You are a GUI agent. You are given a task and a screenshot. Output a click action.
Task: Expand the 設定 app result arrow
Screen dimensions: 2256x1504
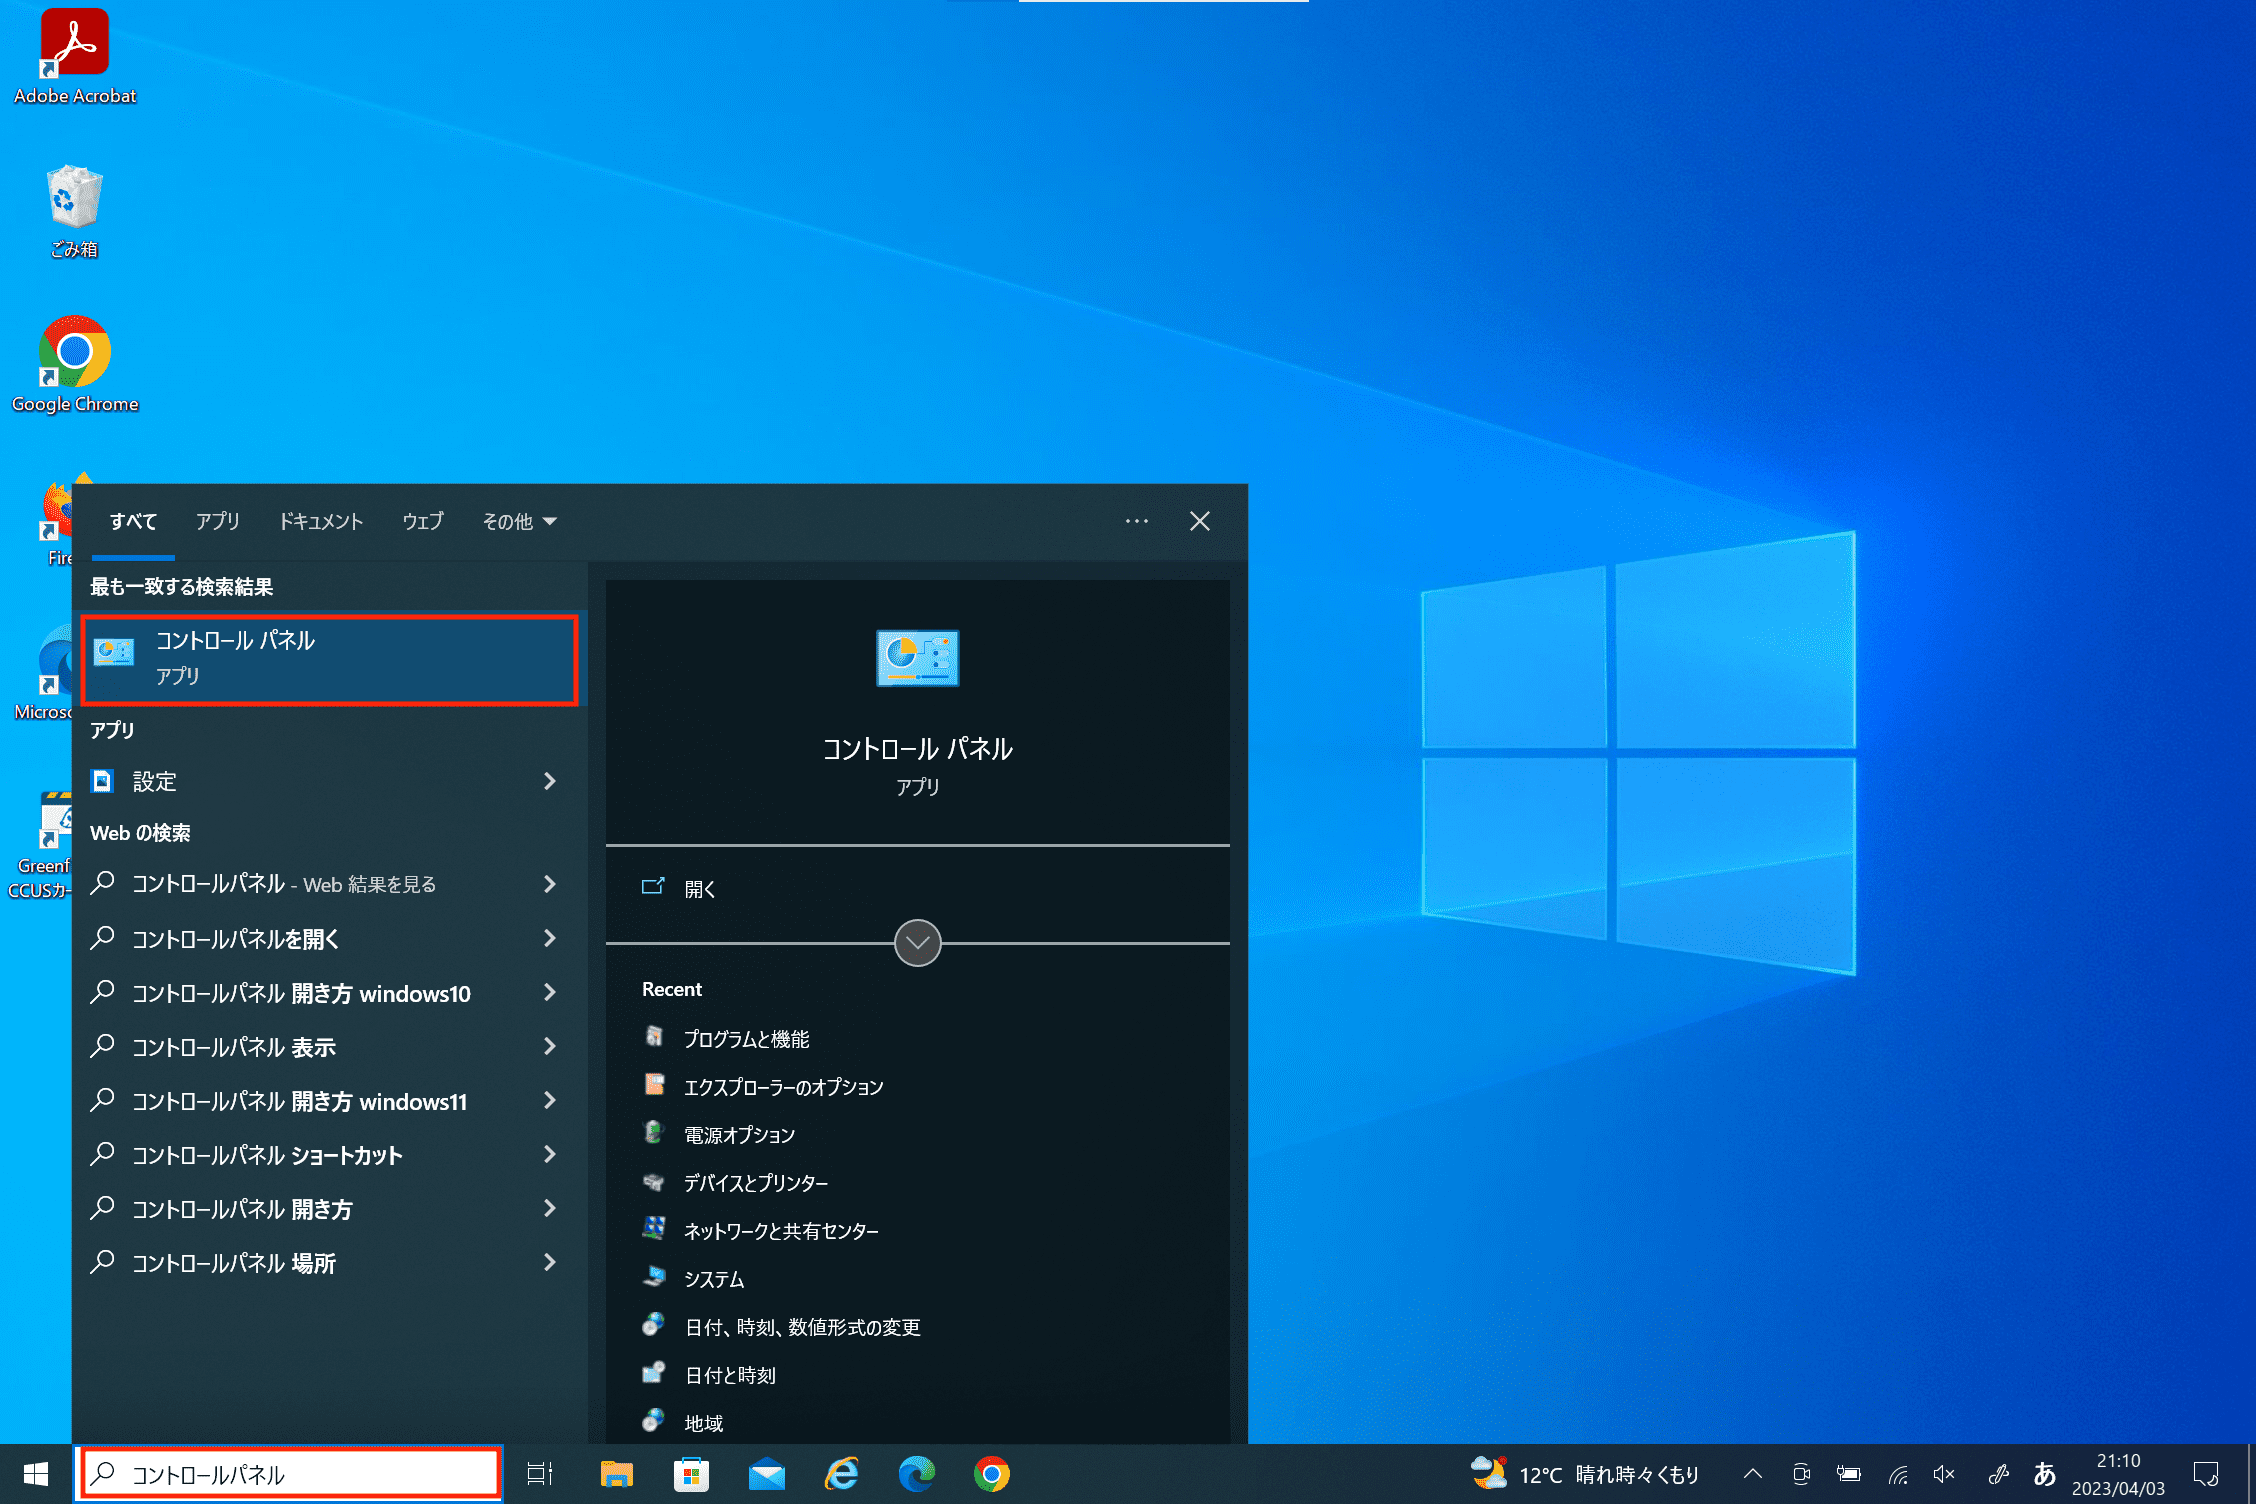pyautogui.click(x=549, y=781)
